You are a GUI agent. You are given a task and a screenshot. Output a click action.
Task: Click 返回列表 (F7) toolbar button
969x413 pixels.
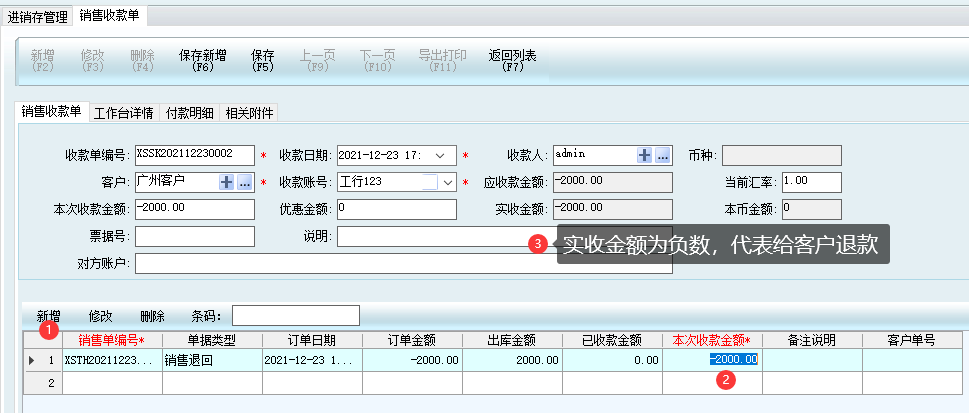tap(513, 61)
